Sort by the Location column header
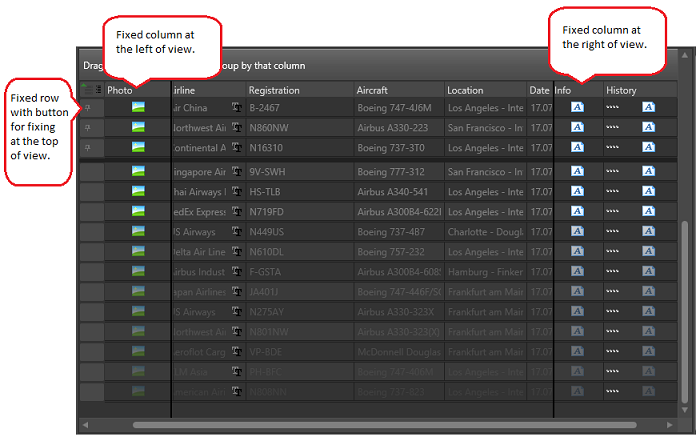 coord(485,90)
